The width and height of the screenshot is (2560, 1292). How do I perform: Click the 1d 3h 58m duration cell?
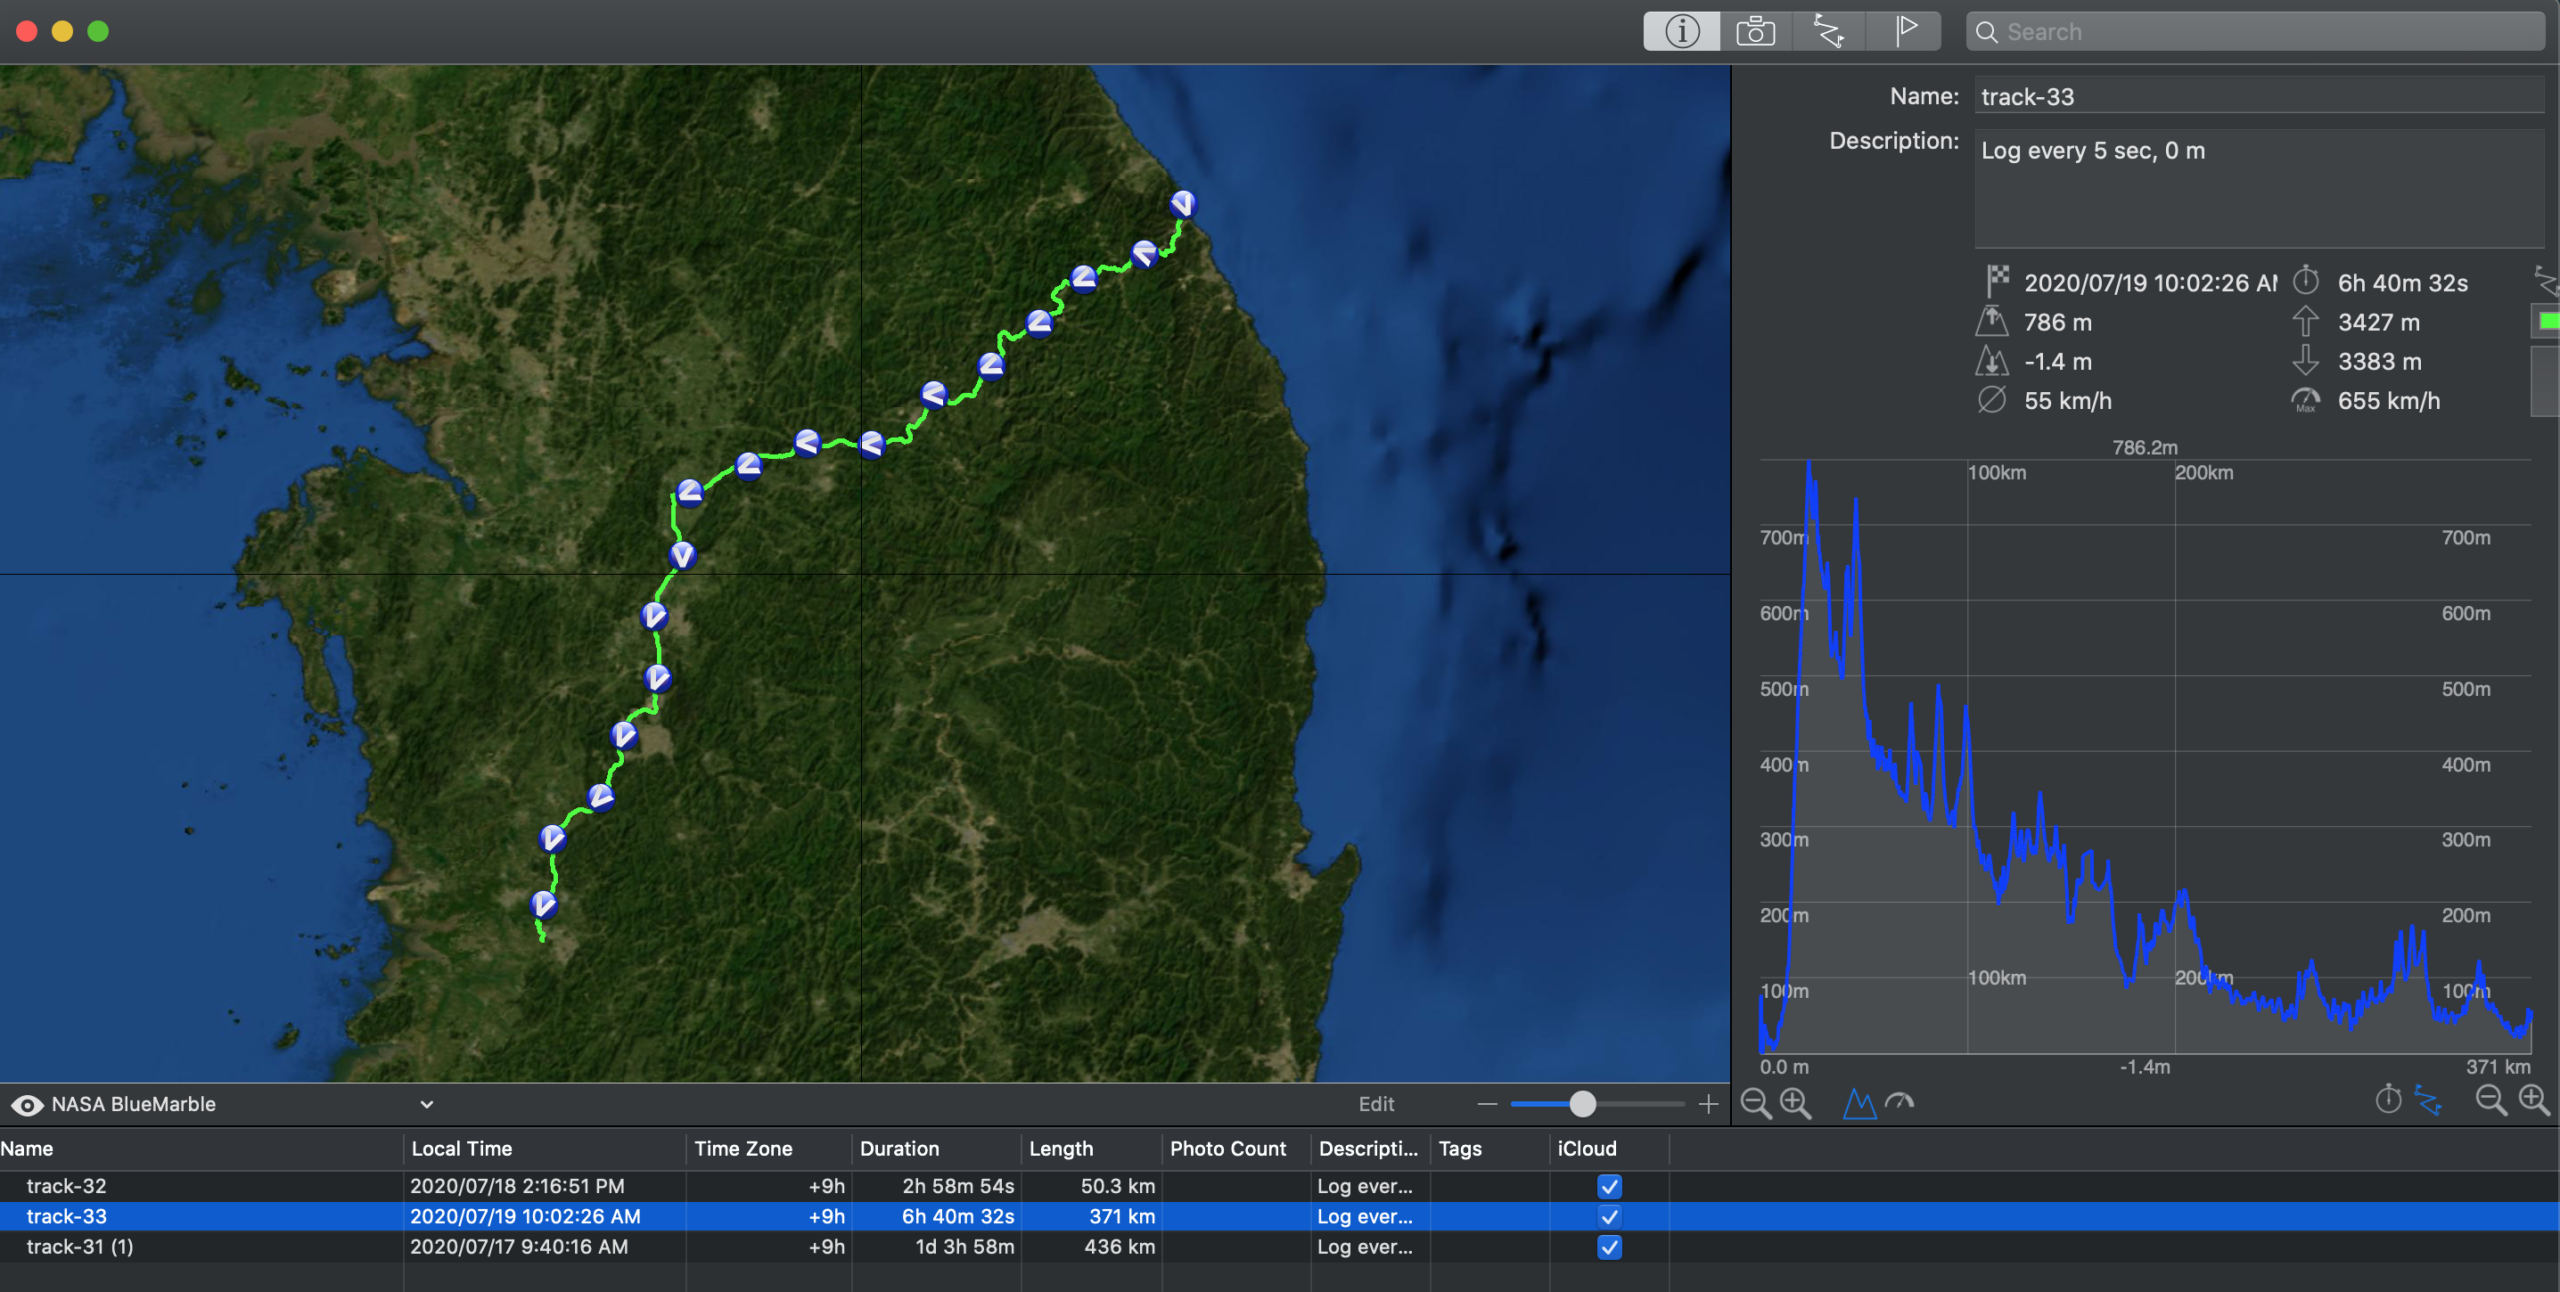tap(964, 1246)
